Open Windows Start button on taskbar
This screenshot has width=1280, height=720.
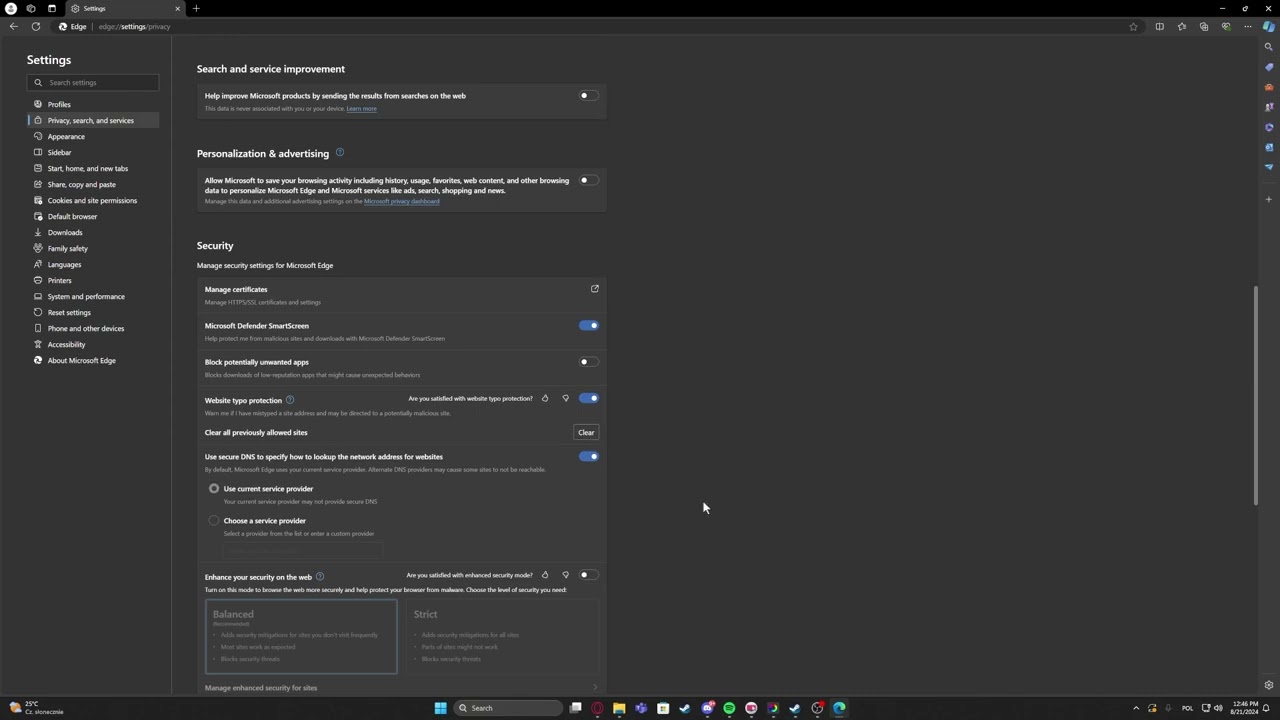pyautogui.click(x=440, y=708)
